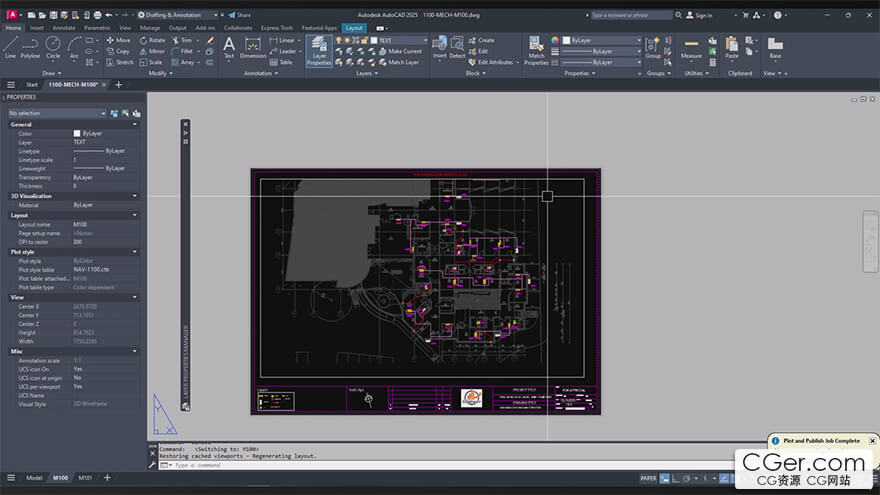Select the Polyline tool
Screen dimensions: 880x495
(x=31, y=46)
